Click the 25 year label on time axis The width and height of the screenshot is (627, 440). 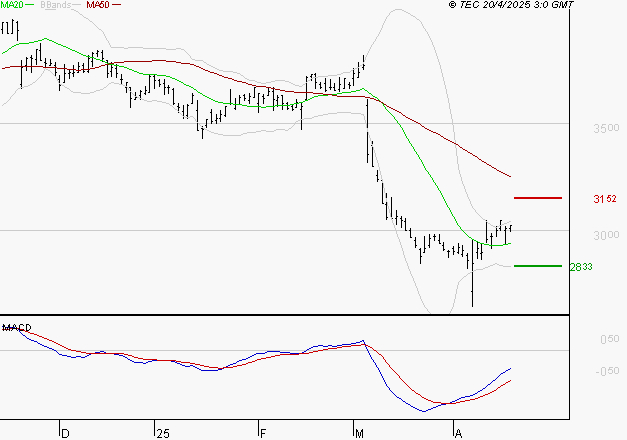[x=163, y=433]
